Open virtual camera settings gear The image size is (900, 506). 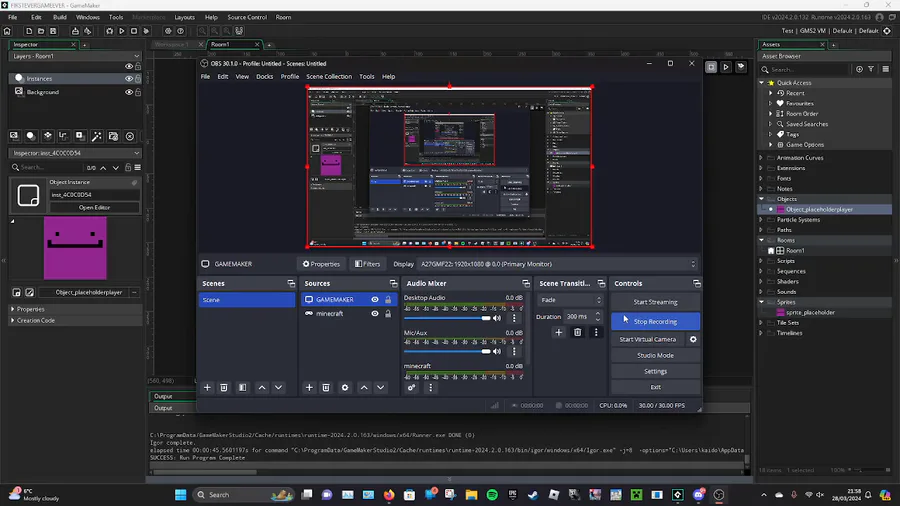693,339
